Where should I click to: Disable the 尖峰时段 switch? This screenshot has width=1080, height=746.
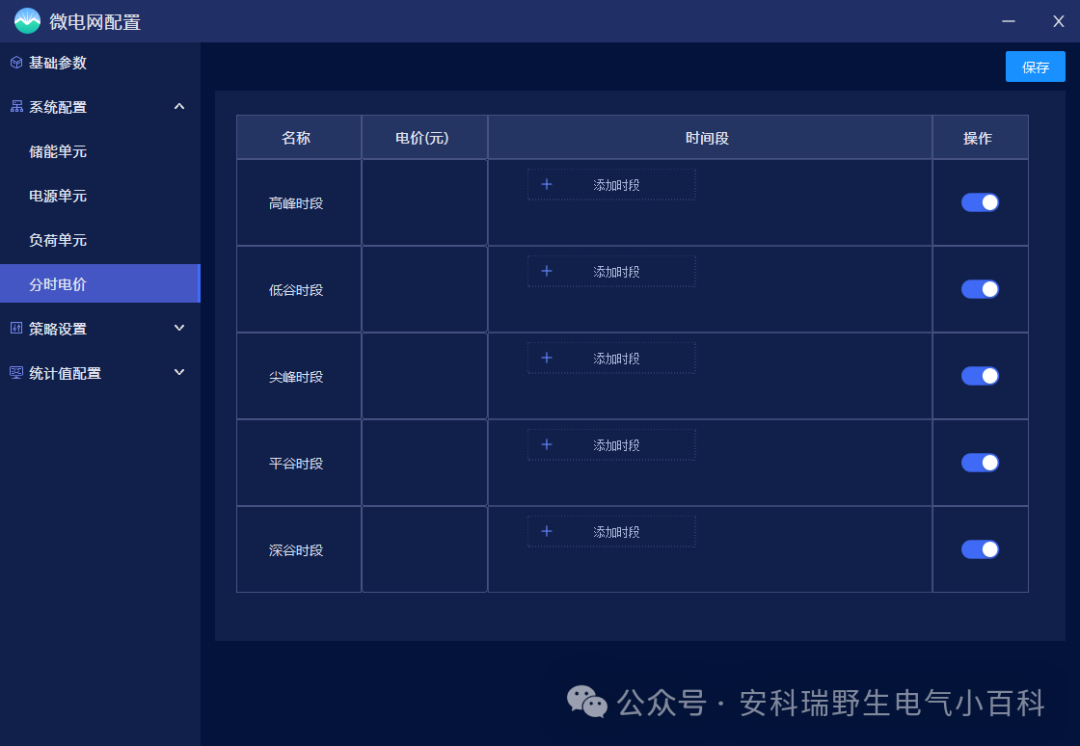[x=980, y=376]
